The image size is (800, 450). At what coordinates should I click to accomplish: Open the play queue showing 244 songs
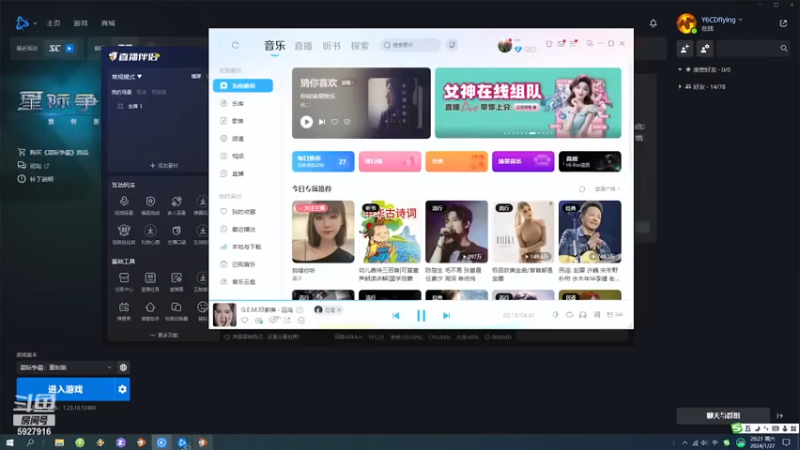point(615,315)
